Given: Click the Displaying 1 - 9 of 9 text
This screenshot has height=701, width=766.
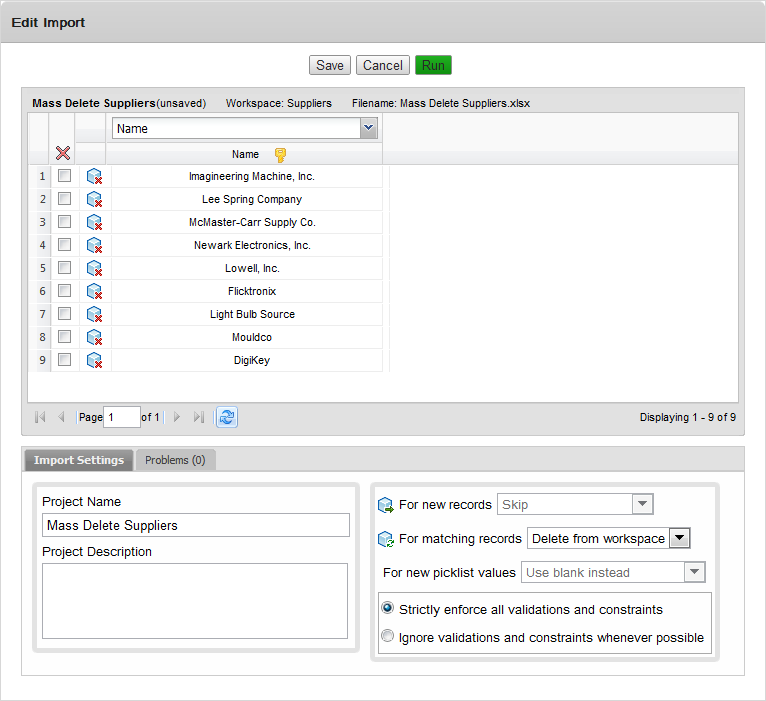Looking at the screenshot, I should click(x=688, y=417).
